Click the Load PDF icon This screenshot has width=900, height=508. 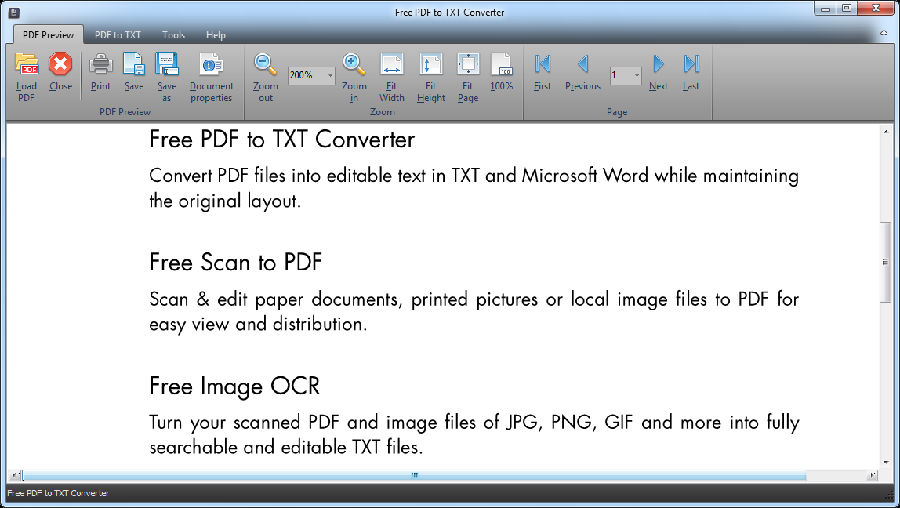[26, 66]
